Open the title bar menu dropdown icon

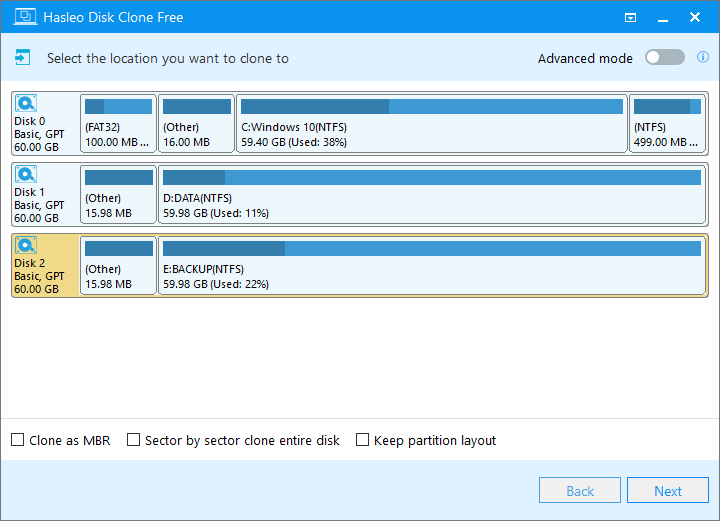(x=630, y=17)
